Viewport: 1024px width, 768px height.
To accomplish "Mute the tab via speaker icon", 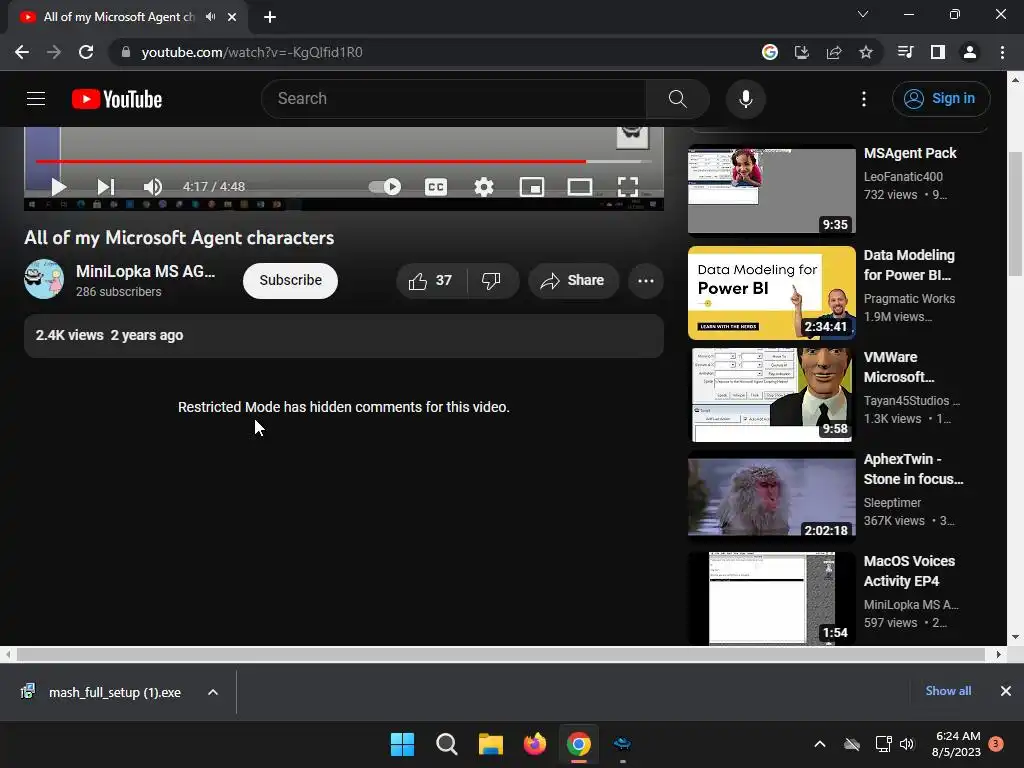I will (x=210, y=17).
